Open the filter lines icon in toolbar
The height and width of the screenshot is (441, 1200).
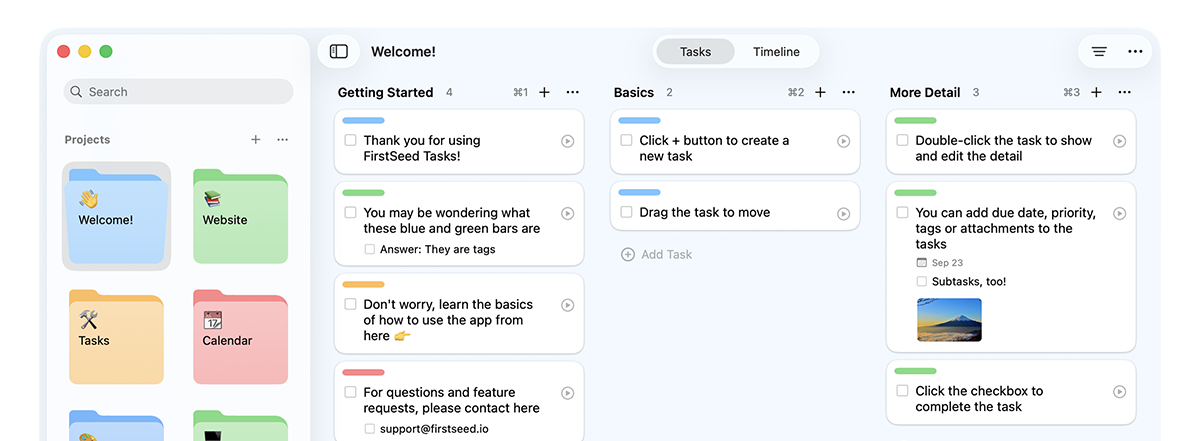tap(1099, 51)
